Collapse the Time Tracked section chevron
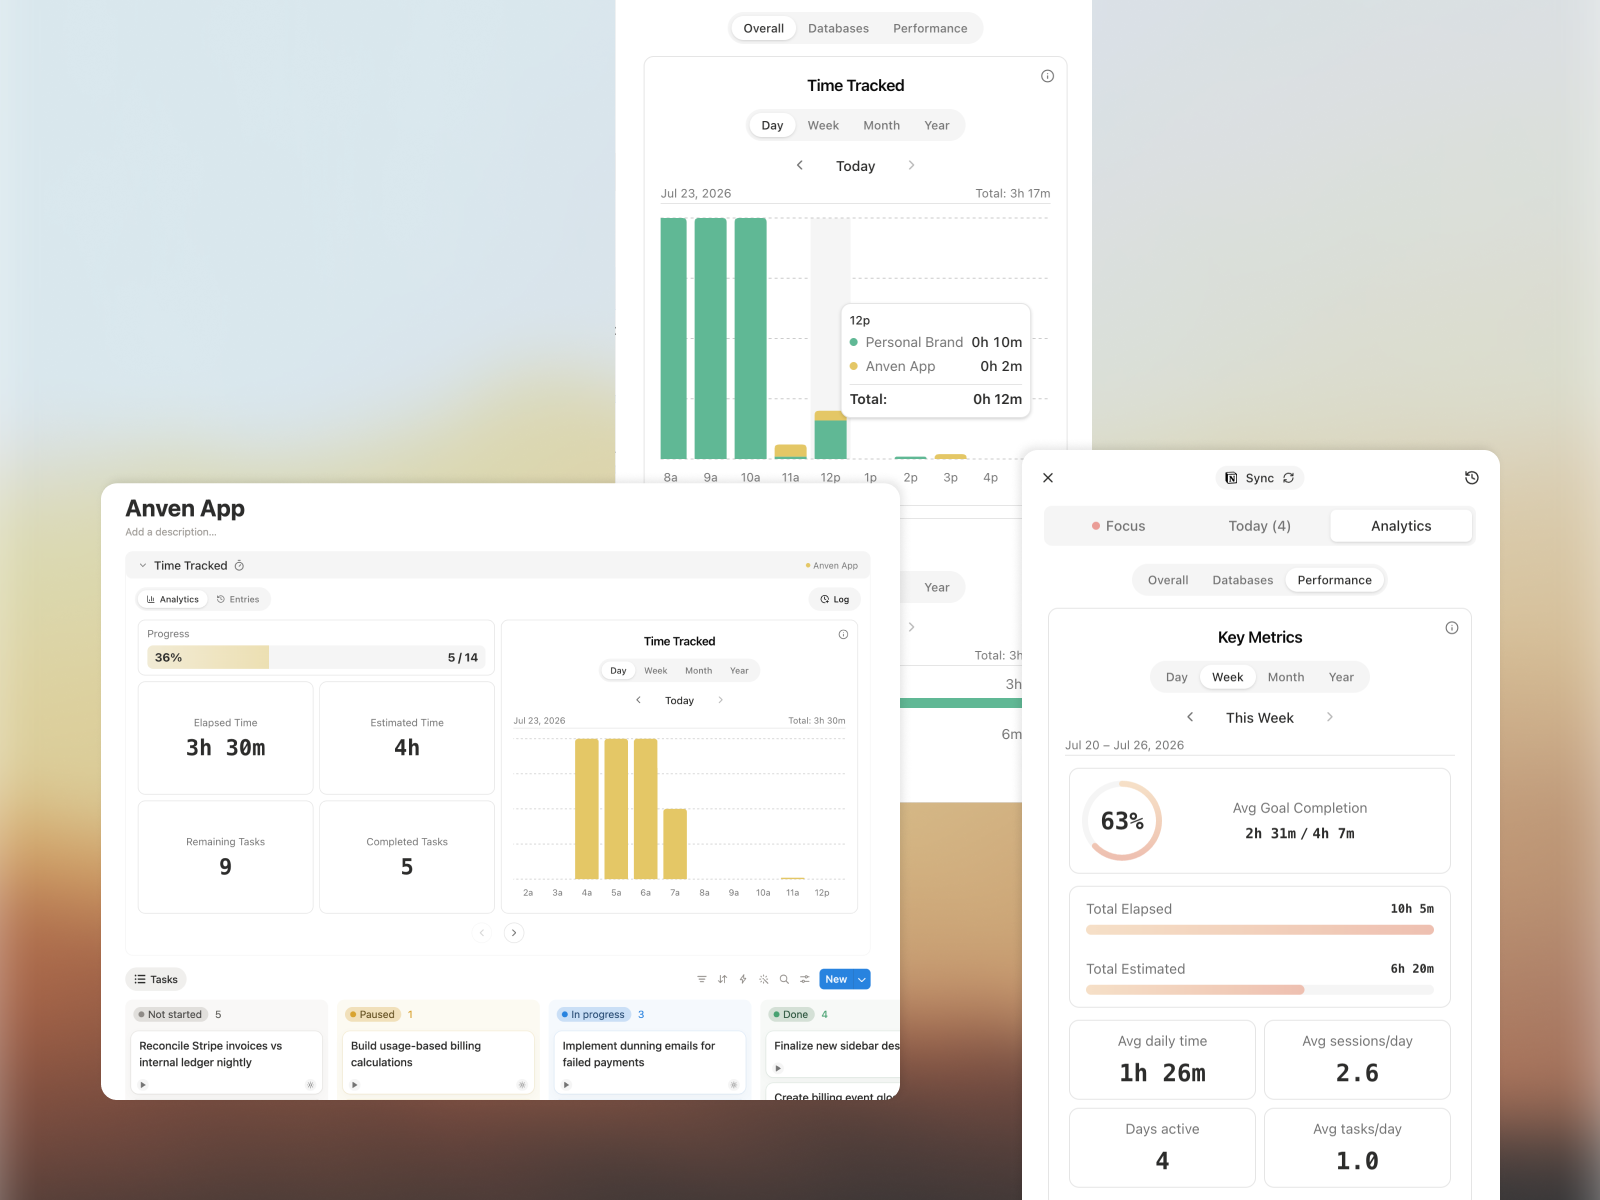The image size is (1600, 1200). coord(143,566)
